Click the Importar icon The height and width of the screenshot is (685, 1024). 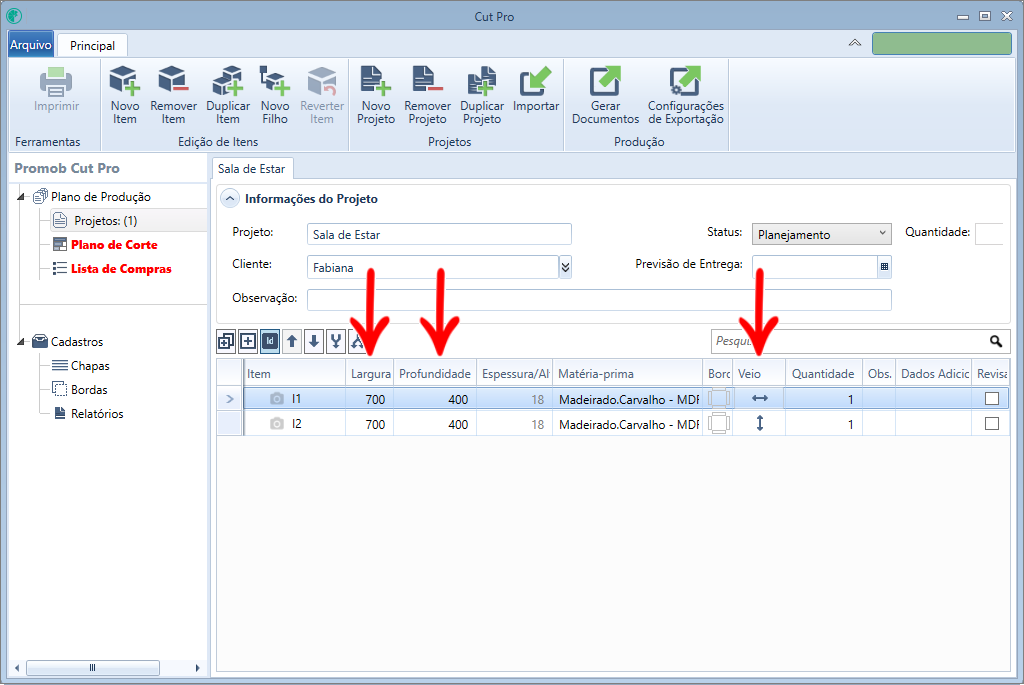click(x=536, y=81)
